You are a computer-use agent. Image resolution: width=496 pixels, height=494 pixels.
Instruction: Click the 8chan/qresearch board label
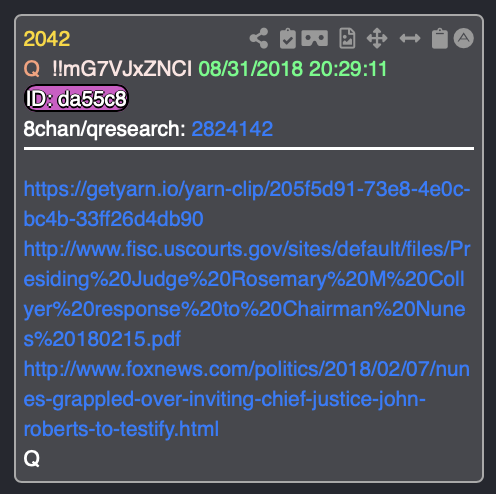(104, 129)
